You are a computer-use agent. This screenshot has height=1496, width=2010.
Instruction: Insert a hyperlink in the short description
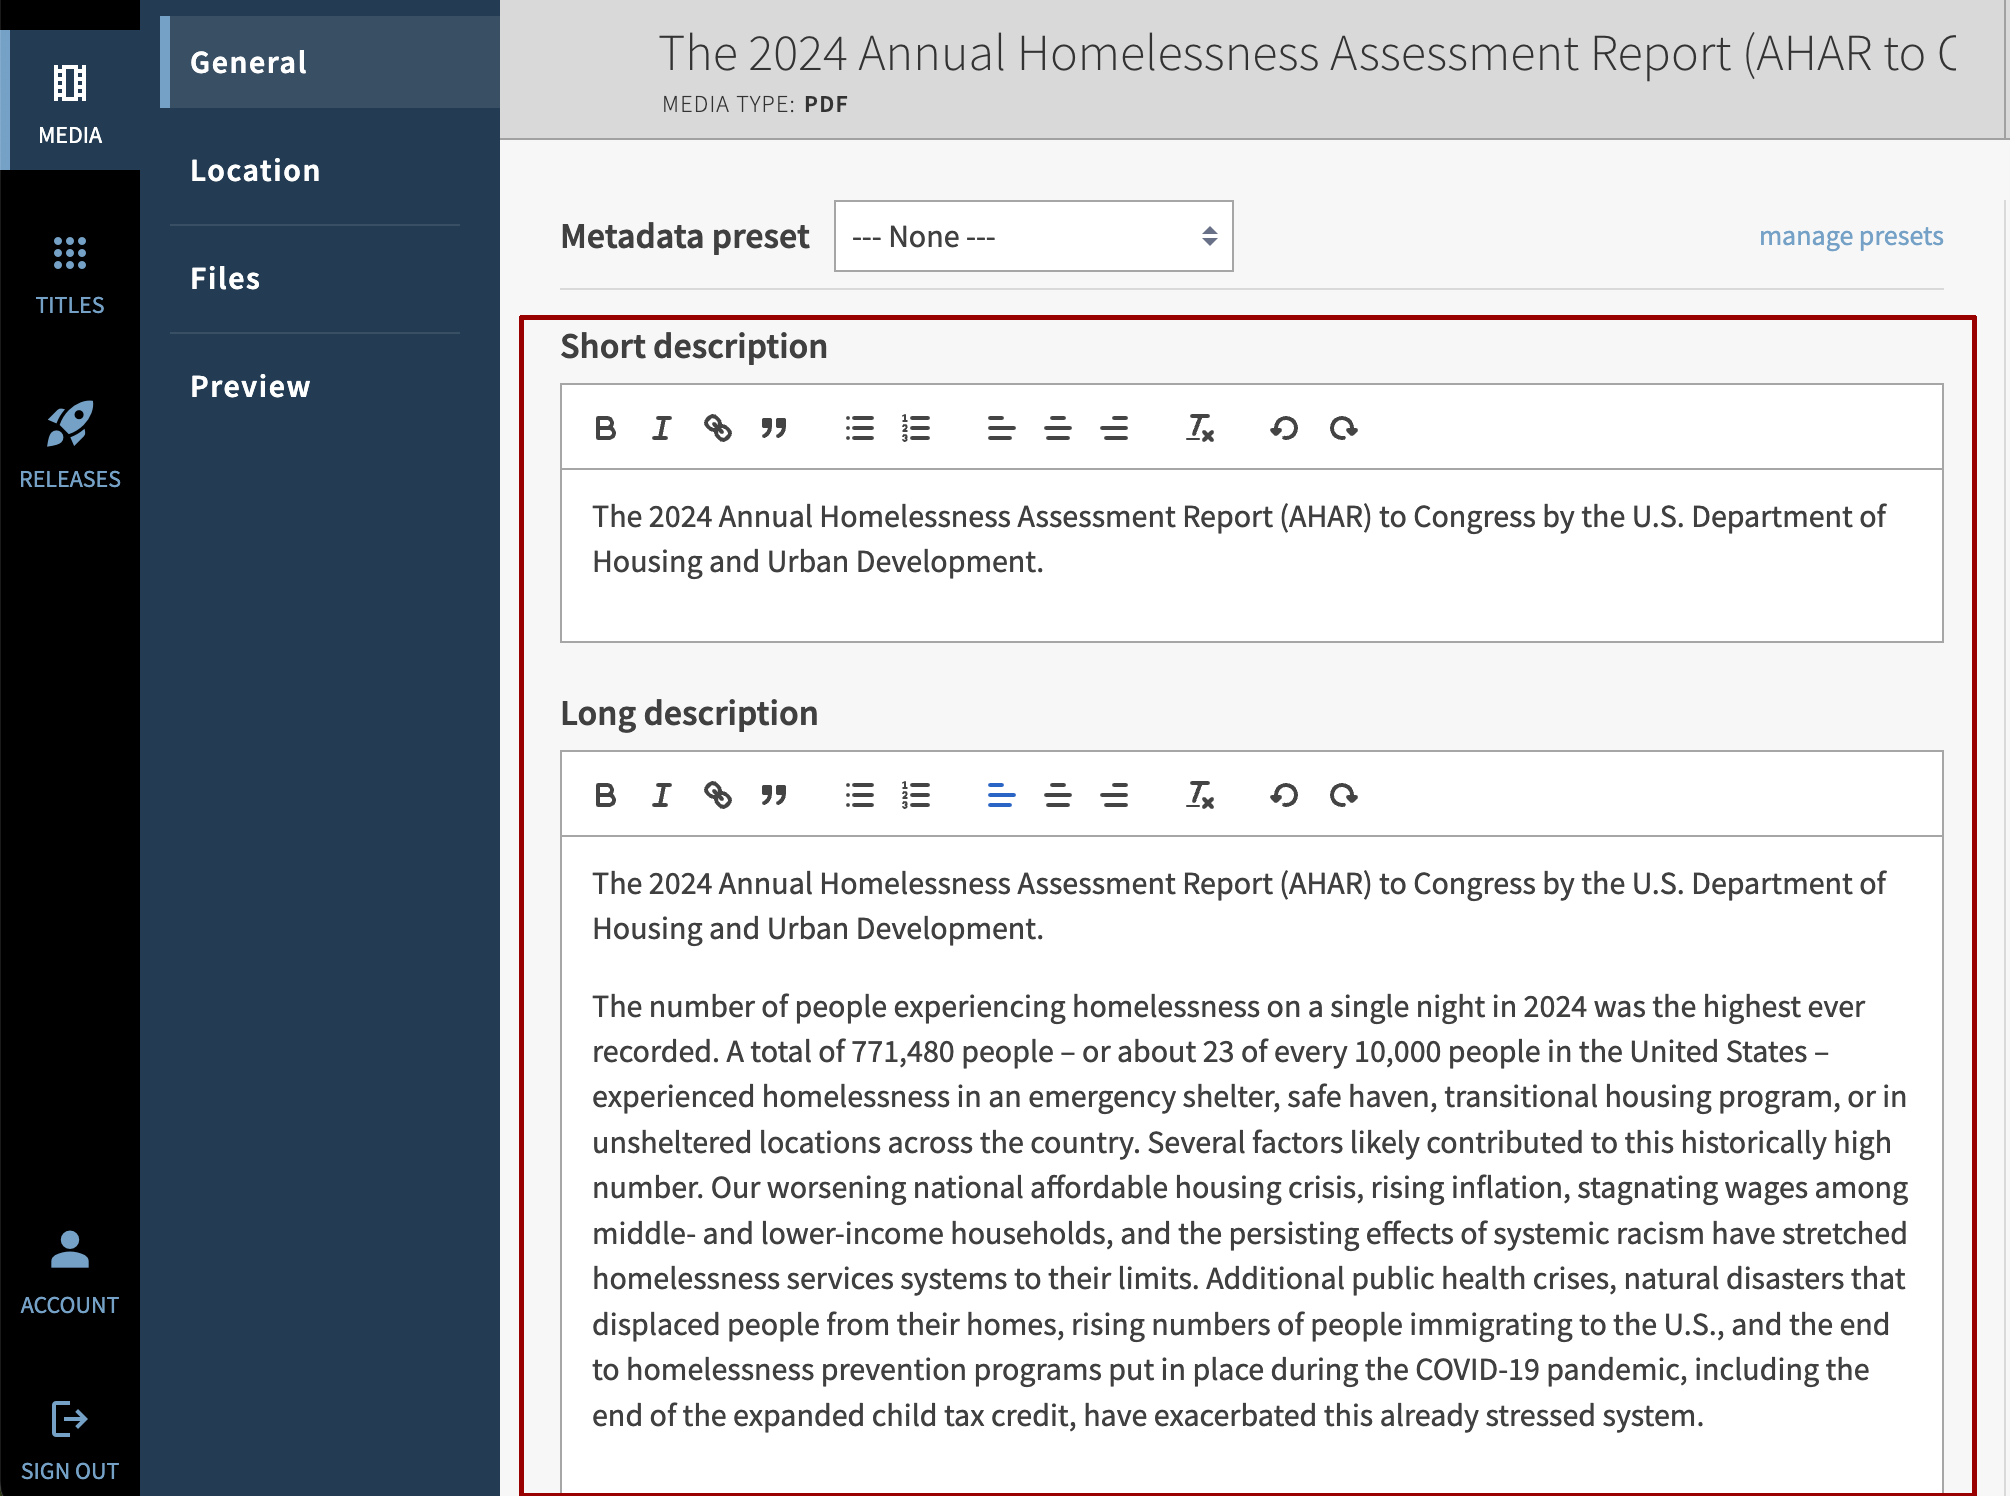[x=718, y=428]
